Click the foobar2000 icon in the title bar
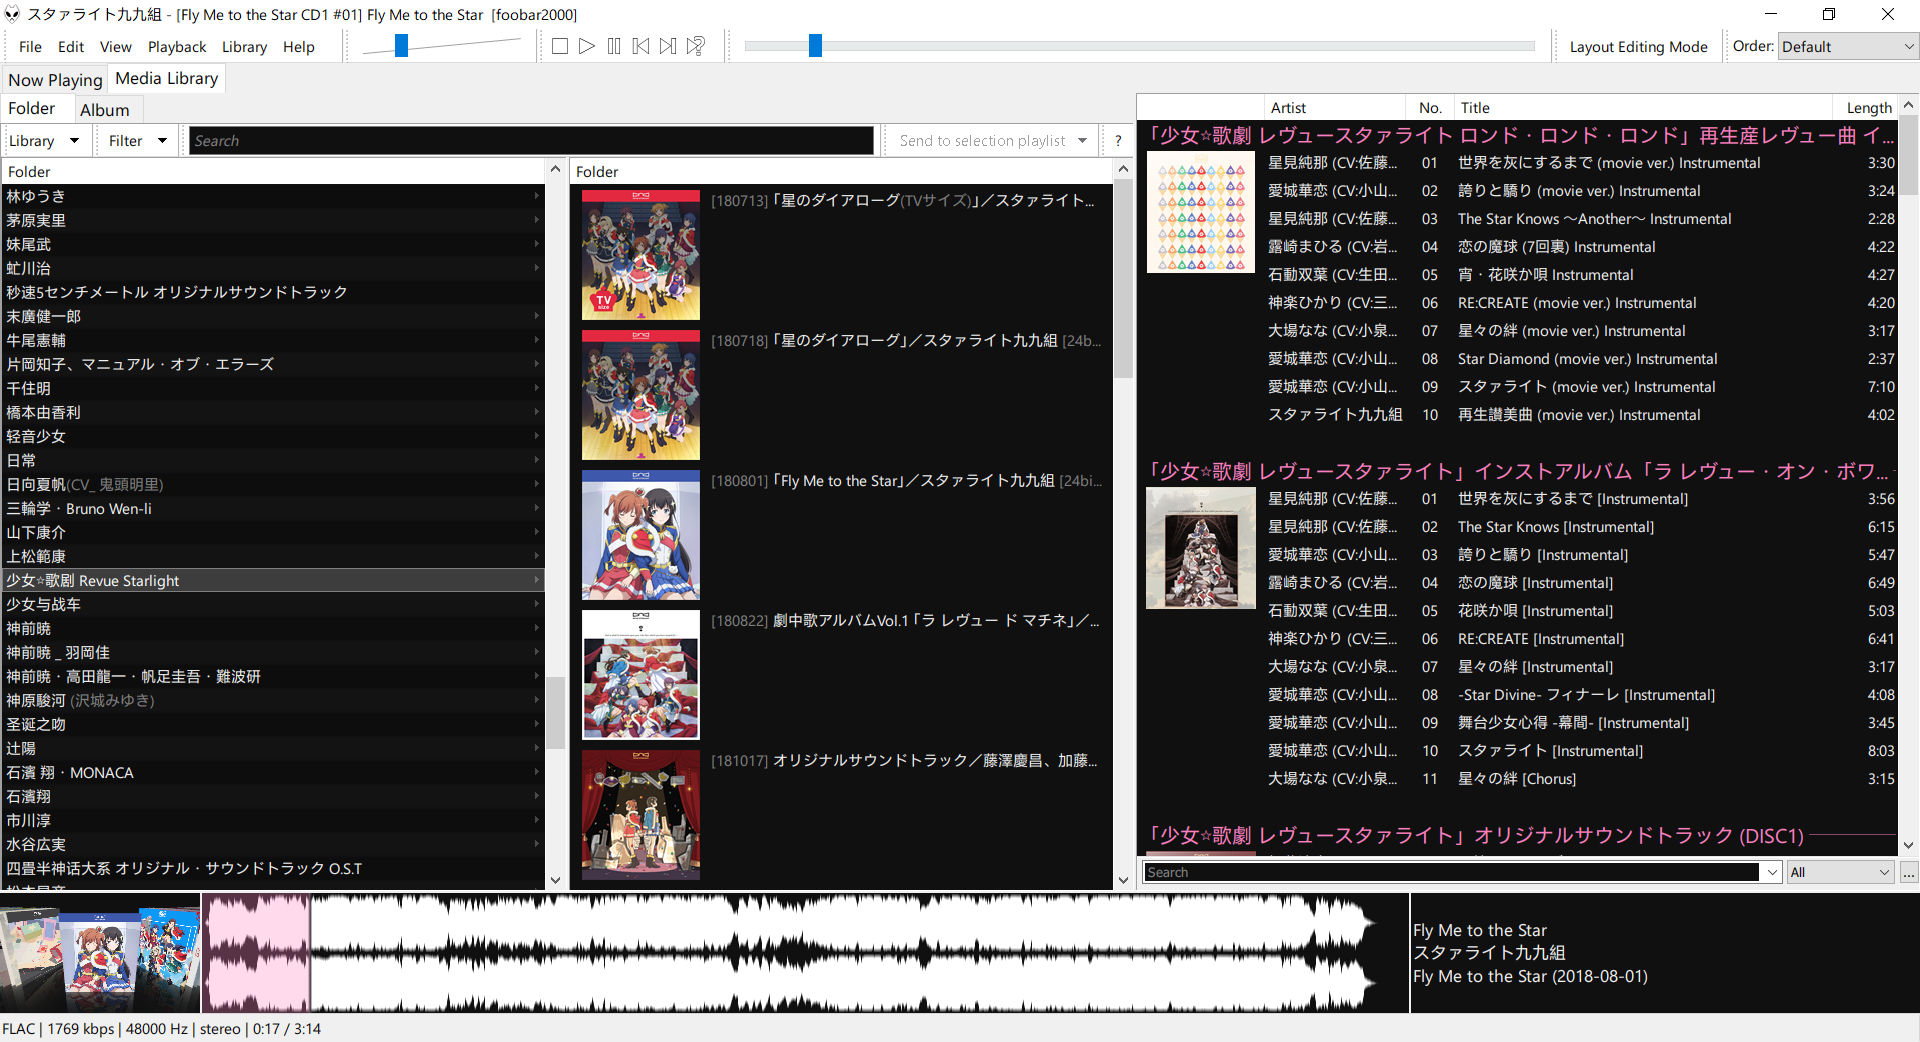Screen dimensions: 1920x1042 tap(11, 14)
